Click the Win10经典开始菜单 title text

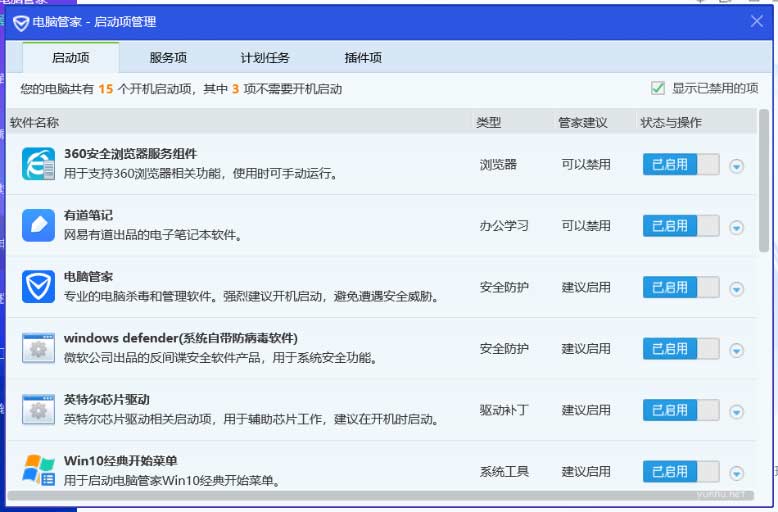(x=121, y=461)
